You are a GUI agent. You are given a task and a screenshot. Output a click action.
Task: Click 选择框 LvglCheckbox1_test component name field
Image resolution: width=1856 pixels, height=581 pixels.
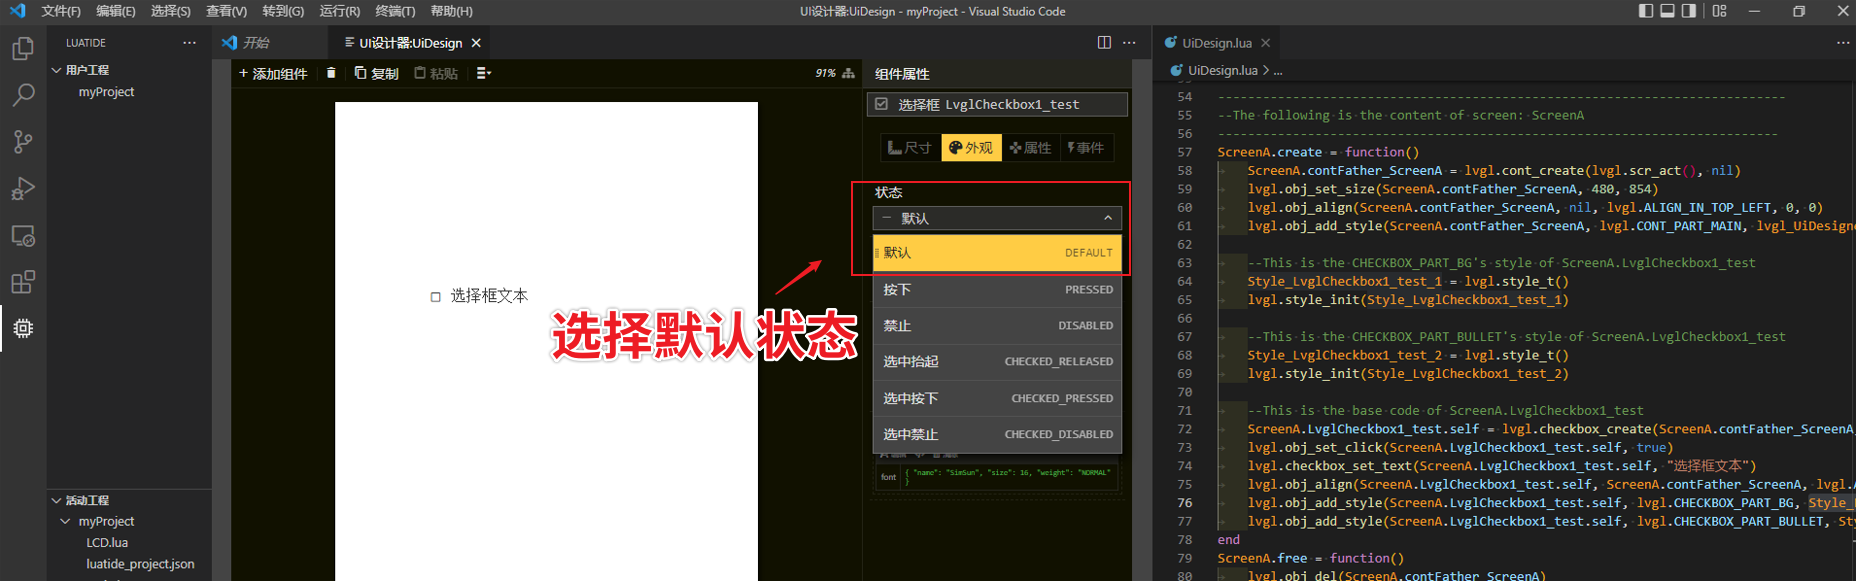pyautogui.click(x=997, y=104)
